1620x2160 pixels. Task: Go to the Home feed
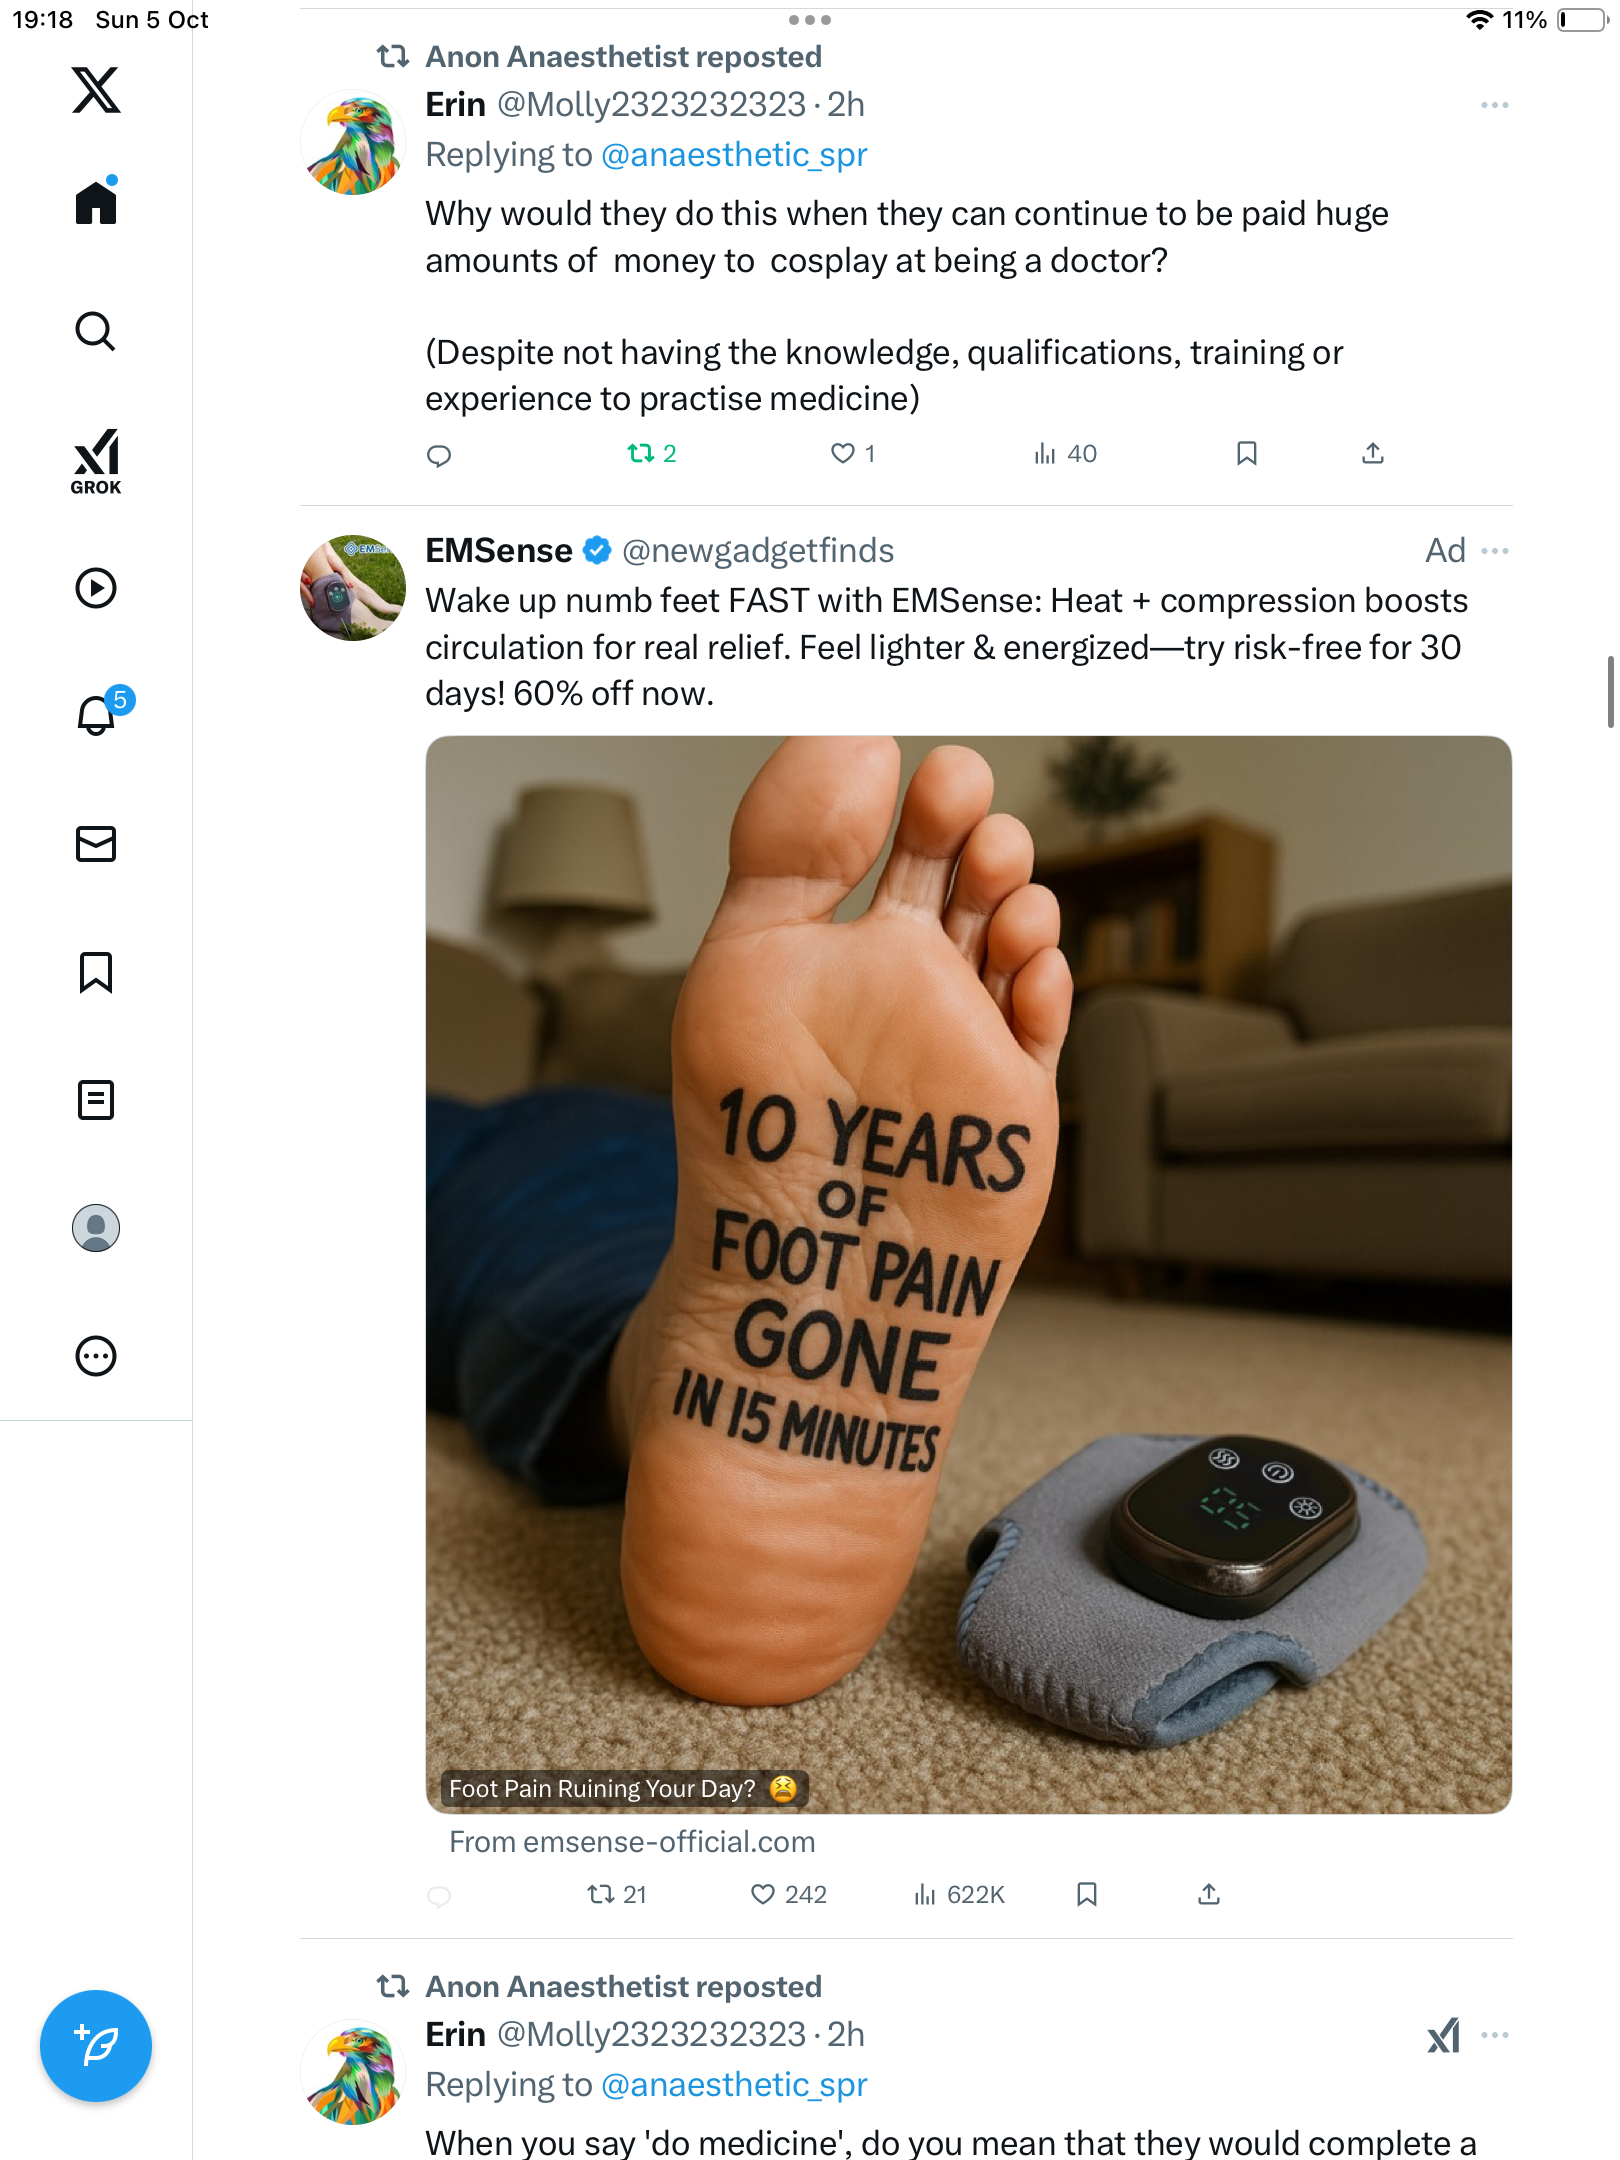(x=96, y=203)
